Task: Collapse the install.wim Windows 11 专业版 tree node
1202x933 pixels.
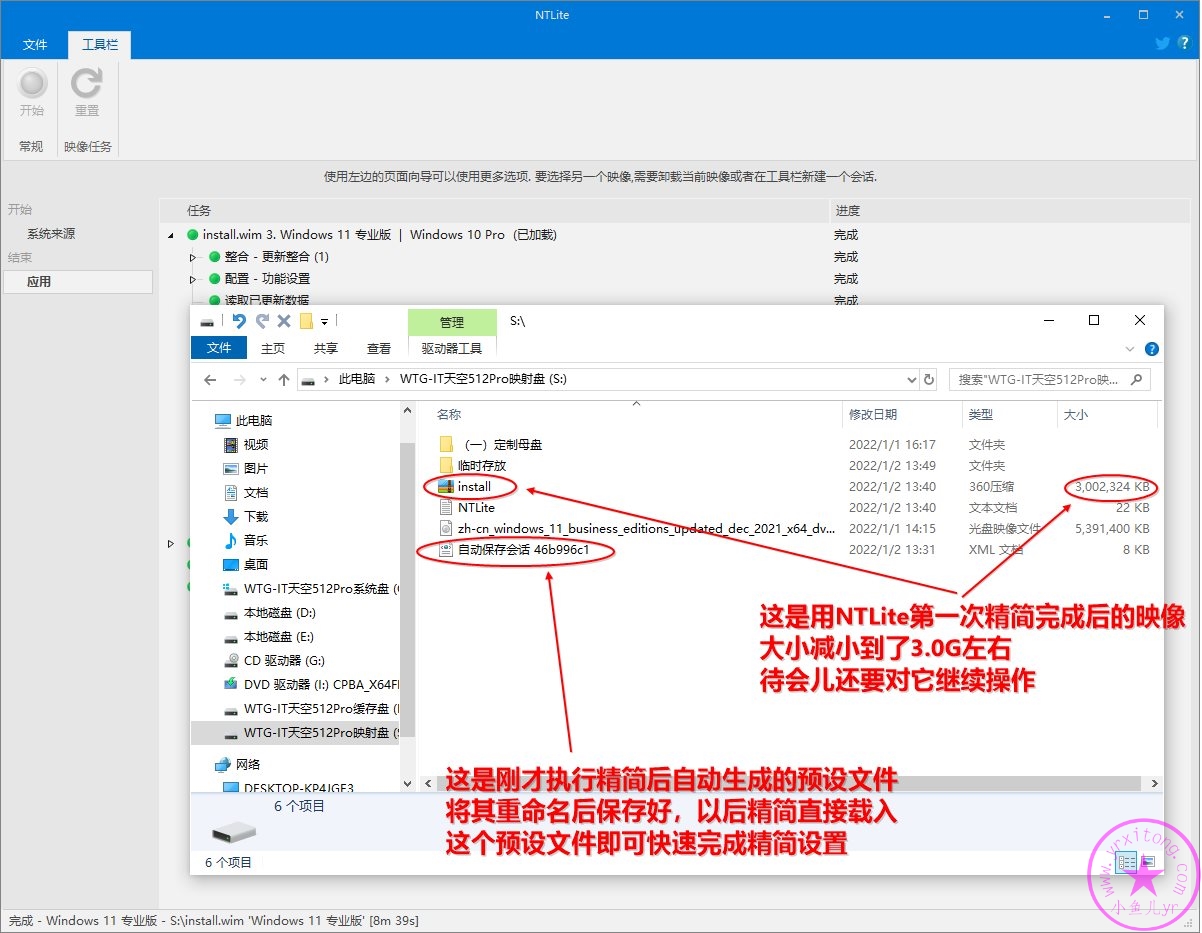Action: tap(171, 235)
